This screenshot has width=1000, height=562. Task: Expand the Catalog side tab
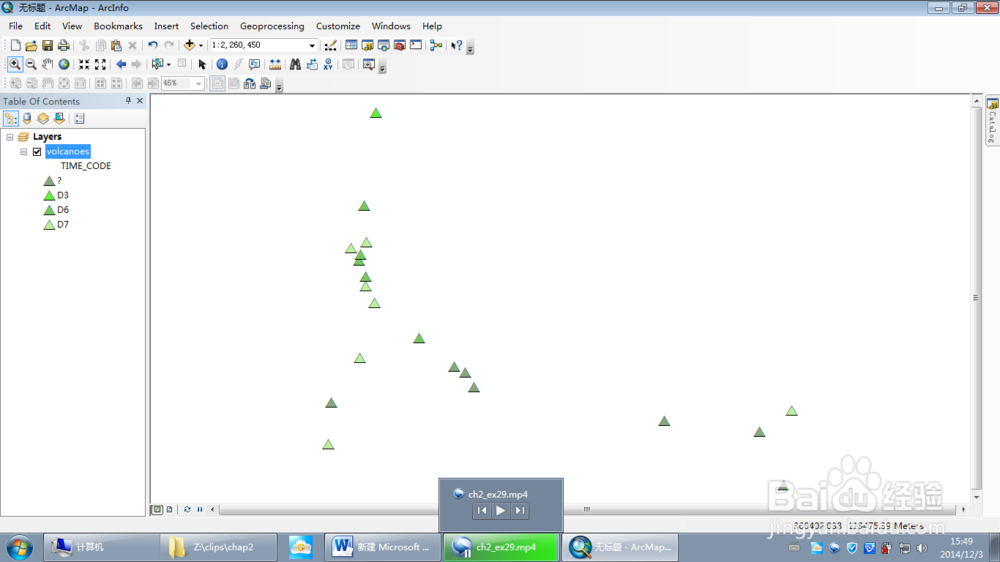[x=992, y=121]
